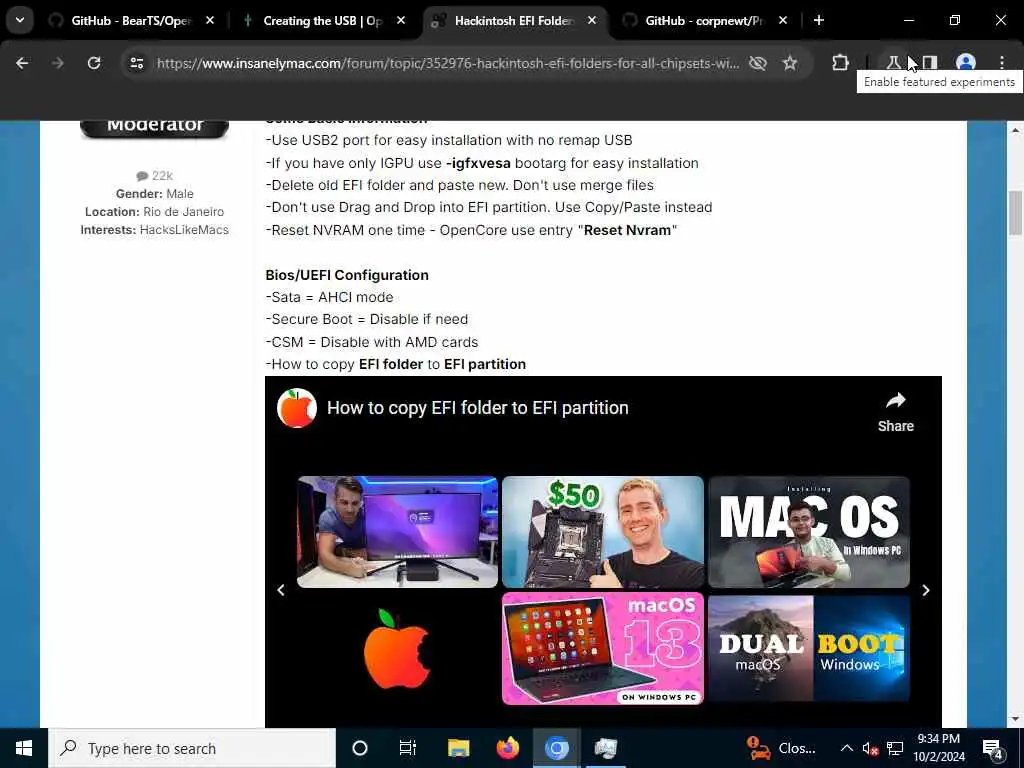Open the Chrome profile avatar

[966, 63]
